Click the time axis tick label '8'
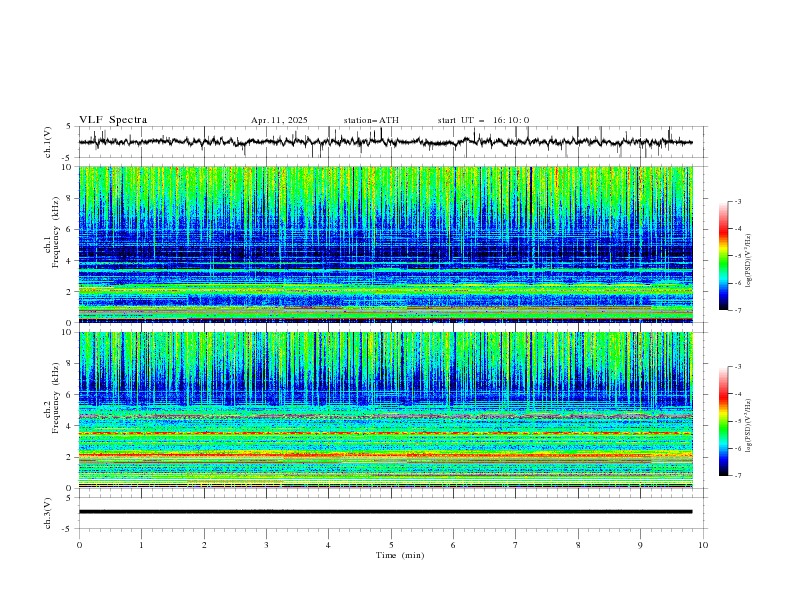 click(578, 545)
